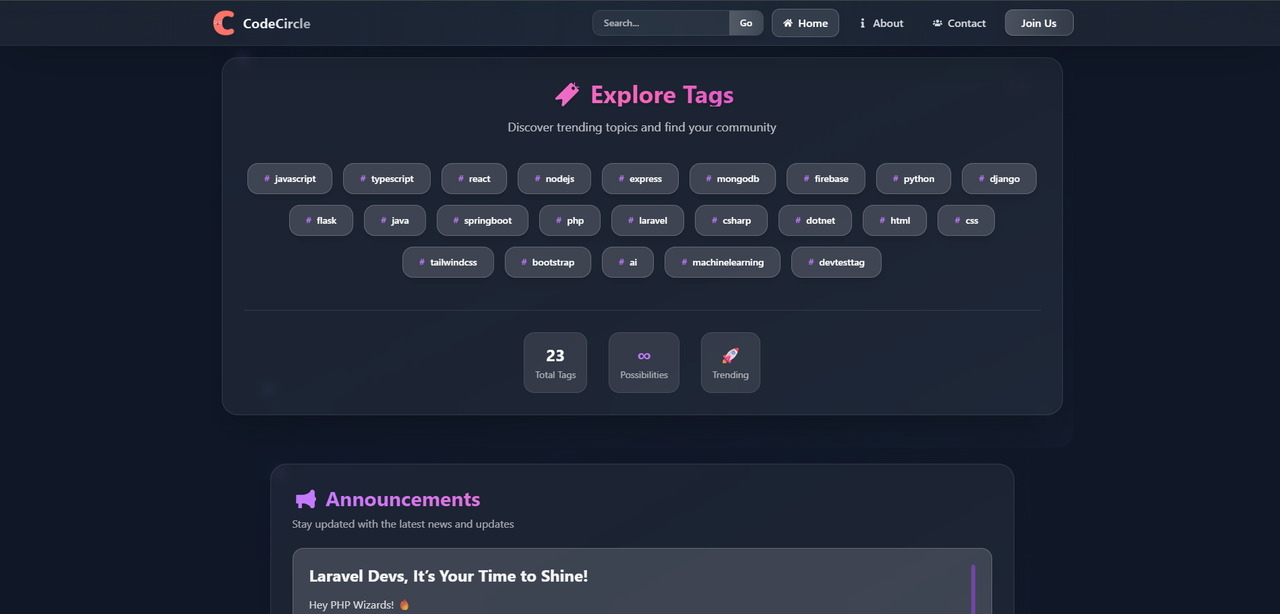Click the announcement card purple scrollbar

pos(973,589)
